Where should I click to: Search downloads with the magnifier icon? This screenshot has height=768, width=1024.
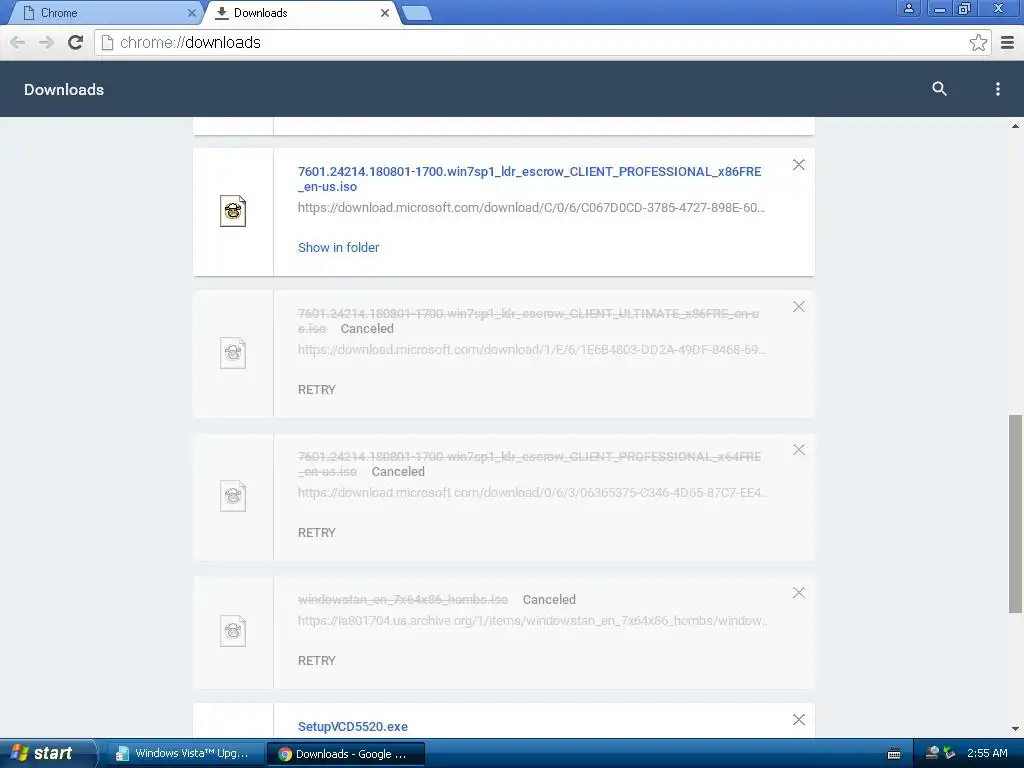(939, 89)
